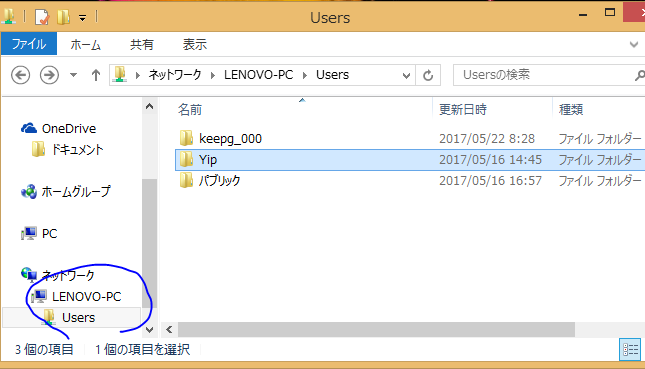Maximize the Users window
The height and width of the screenshot is (369, 645).
click(610, 13)
